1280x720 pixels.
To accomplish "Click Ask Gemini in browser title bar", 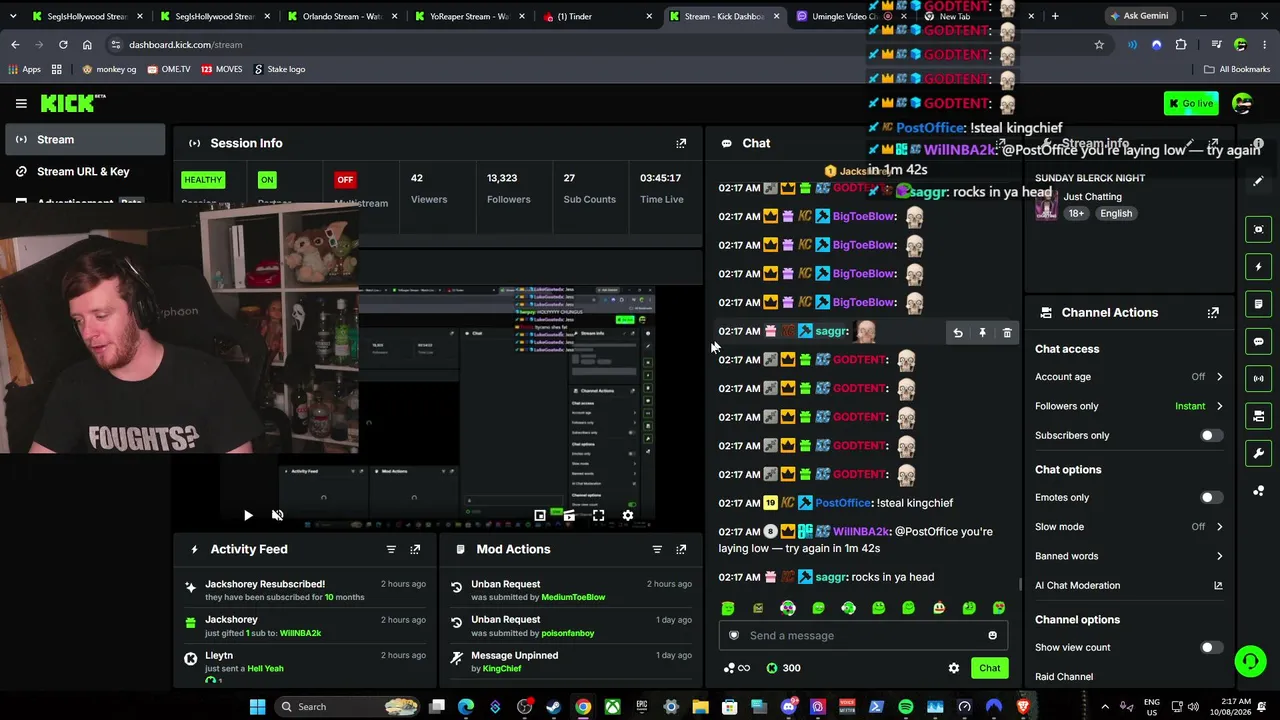I will [1139, 16].
